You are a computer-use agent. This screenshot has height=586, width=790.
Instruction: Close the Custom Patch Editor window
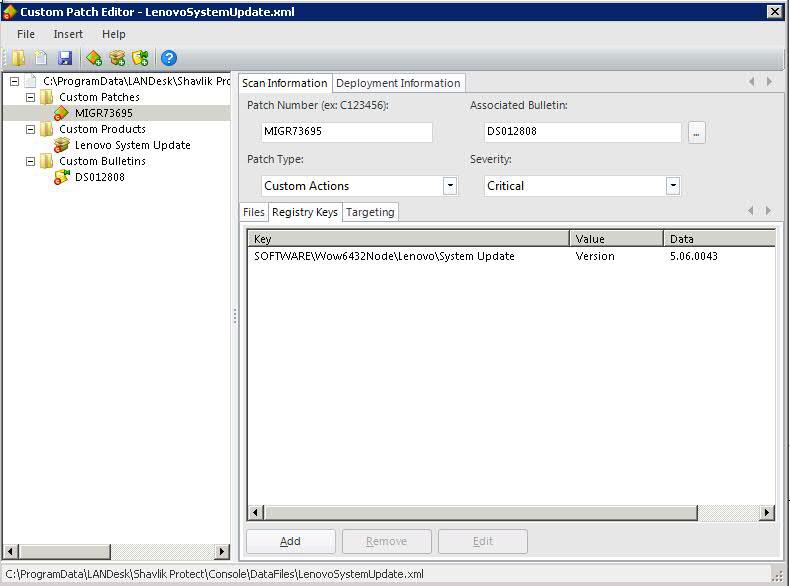774,12
